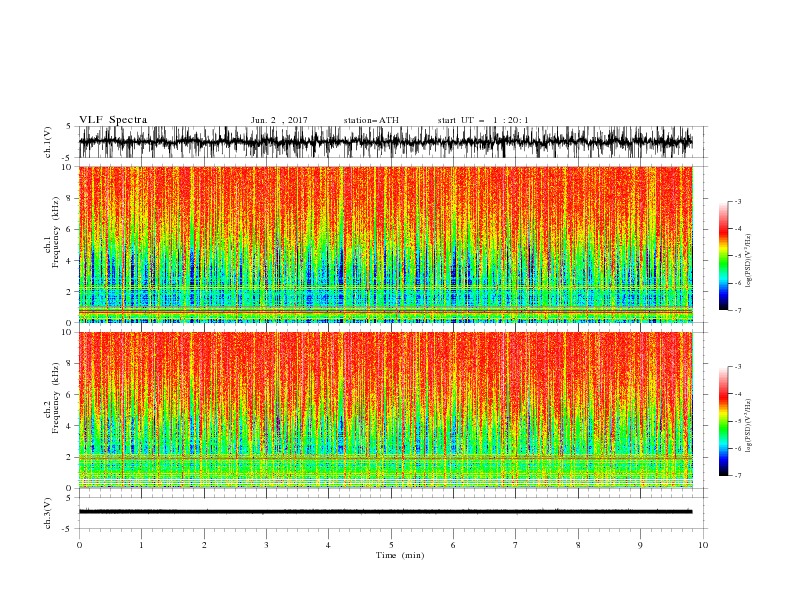The image size is (792, 612).
Task: Click the 'ch.3(V)' axis label
Action: point(48,513)
